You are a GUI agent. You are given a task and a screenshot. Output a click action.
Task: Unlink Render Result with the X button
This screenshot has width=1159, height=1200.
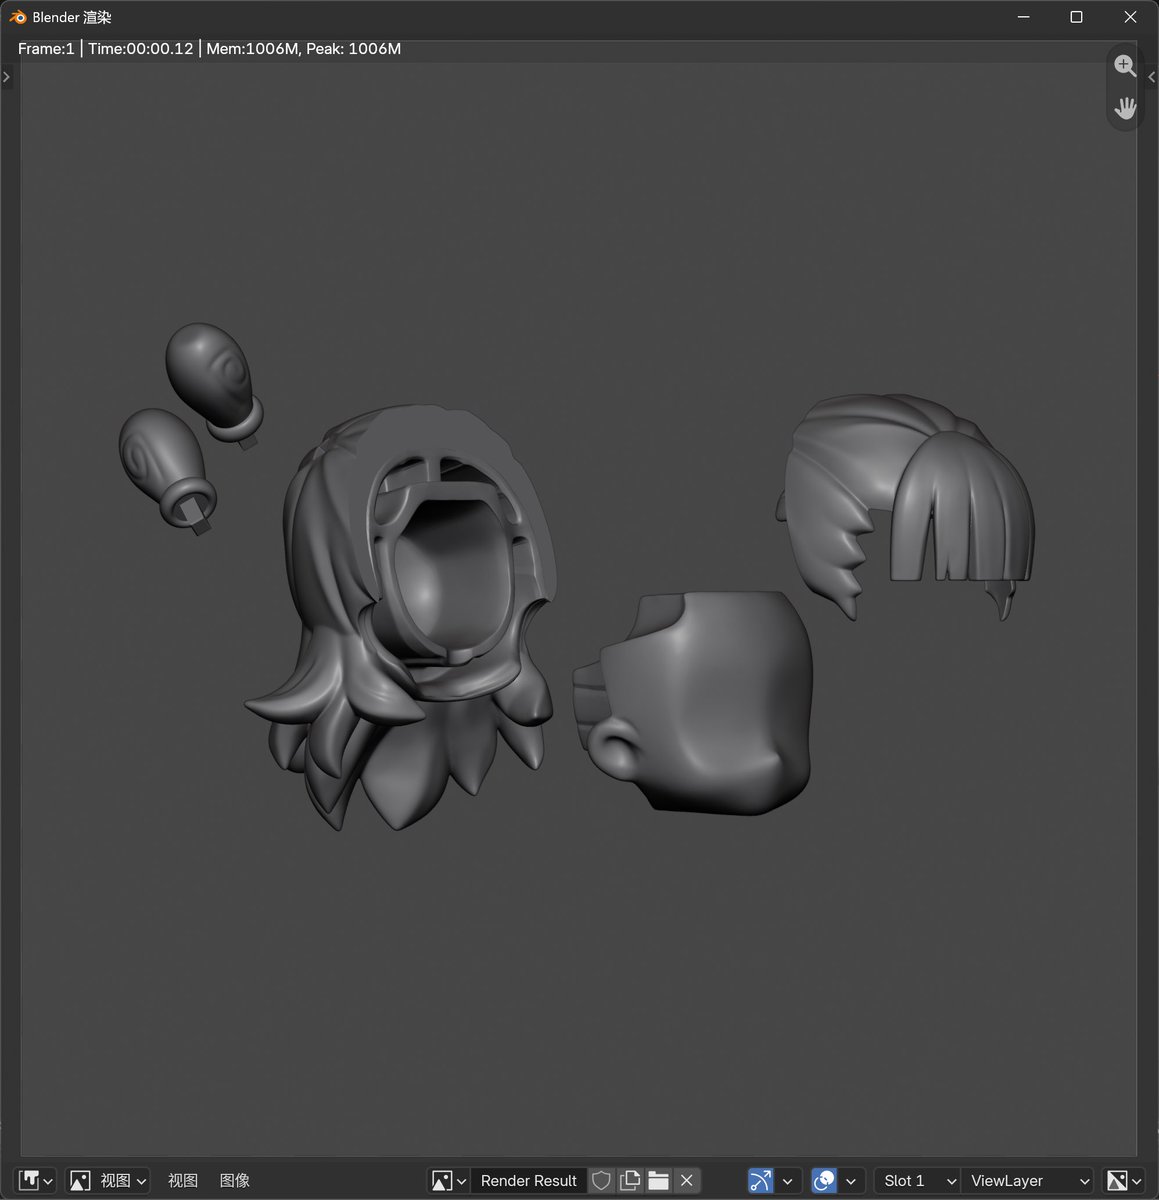click(x=687, y=1181)
